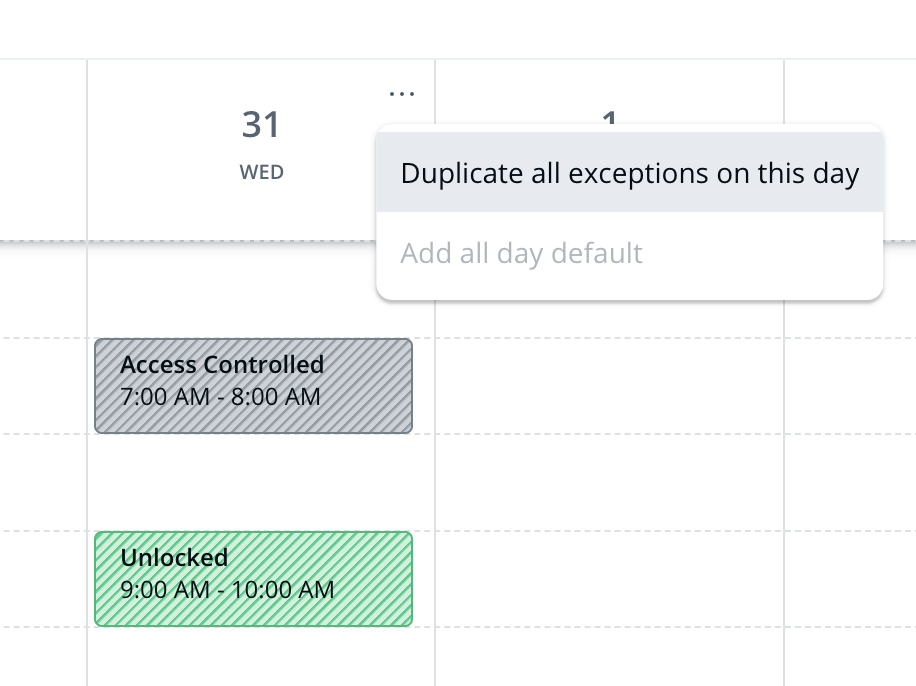This screenshot has width=916, height=686.
Task: Click the 7 AM slot left of Wed 31
Action: 43,385
